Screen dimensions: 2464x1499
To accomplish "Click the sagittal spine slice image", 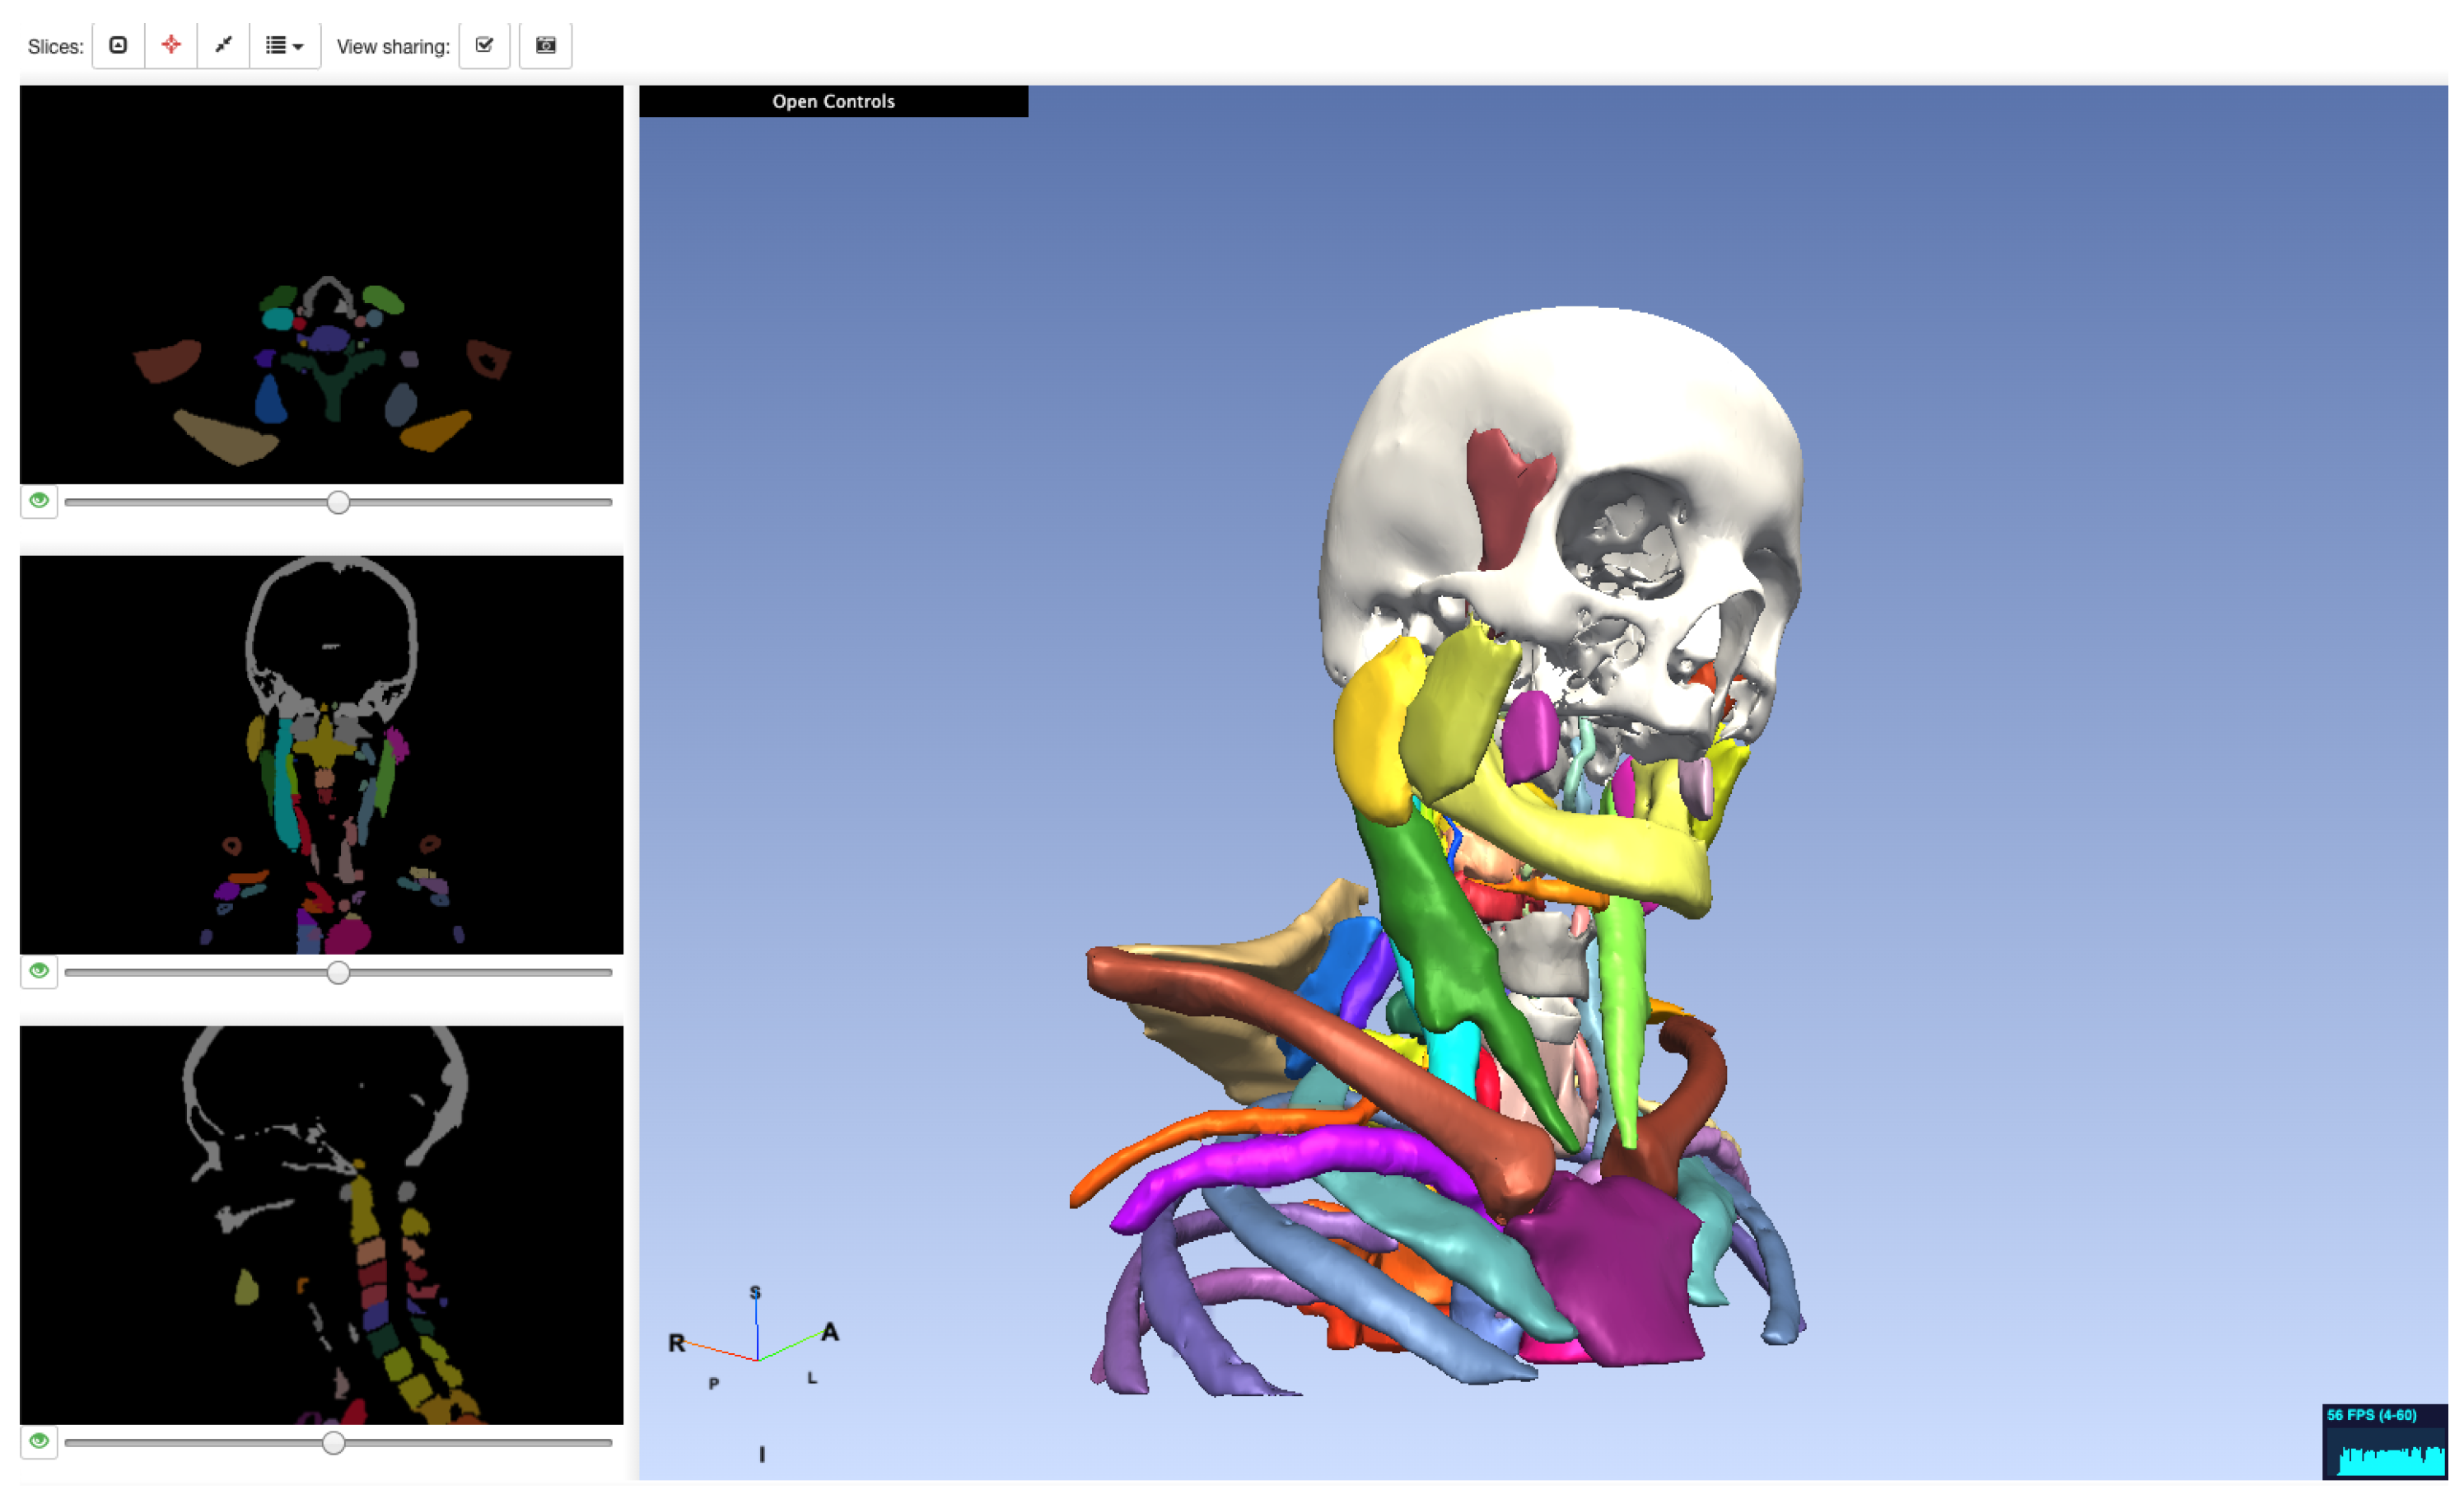I will coord(321,1225).
